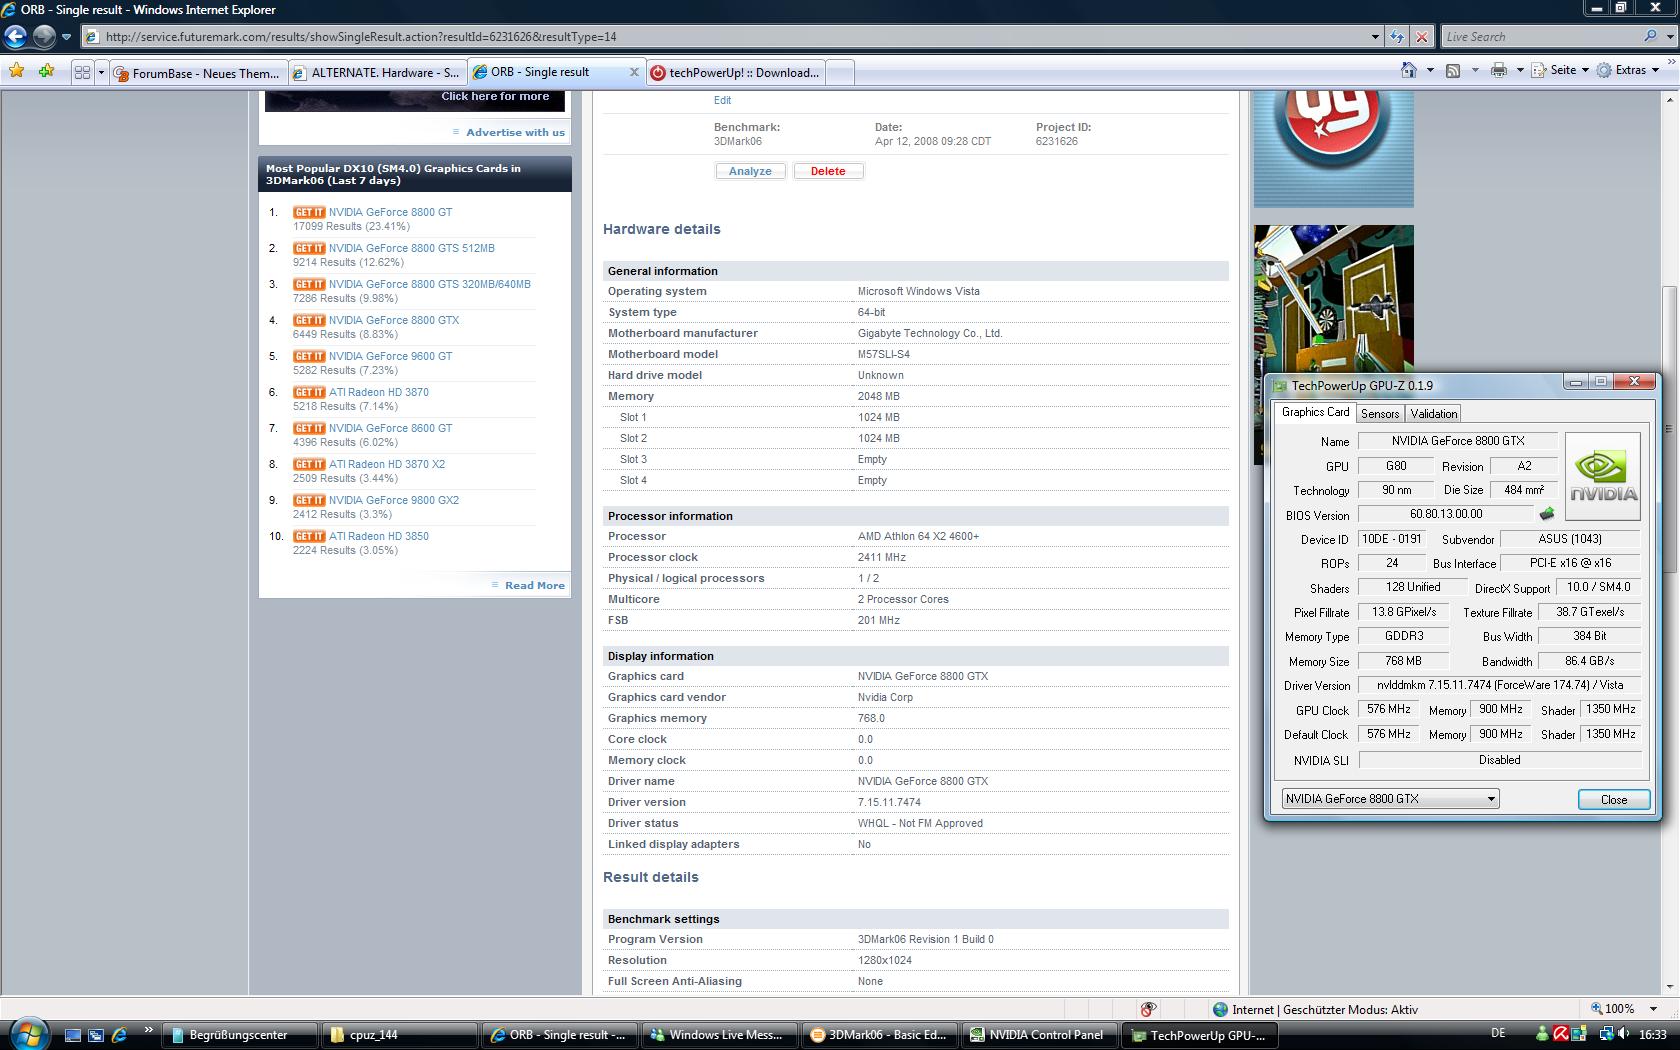Viewport: 1680px width, 1050px height.
Task: Click the Read More link
Action: click(x=535, y=585)
